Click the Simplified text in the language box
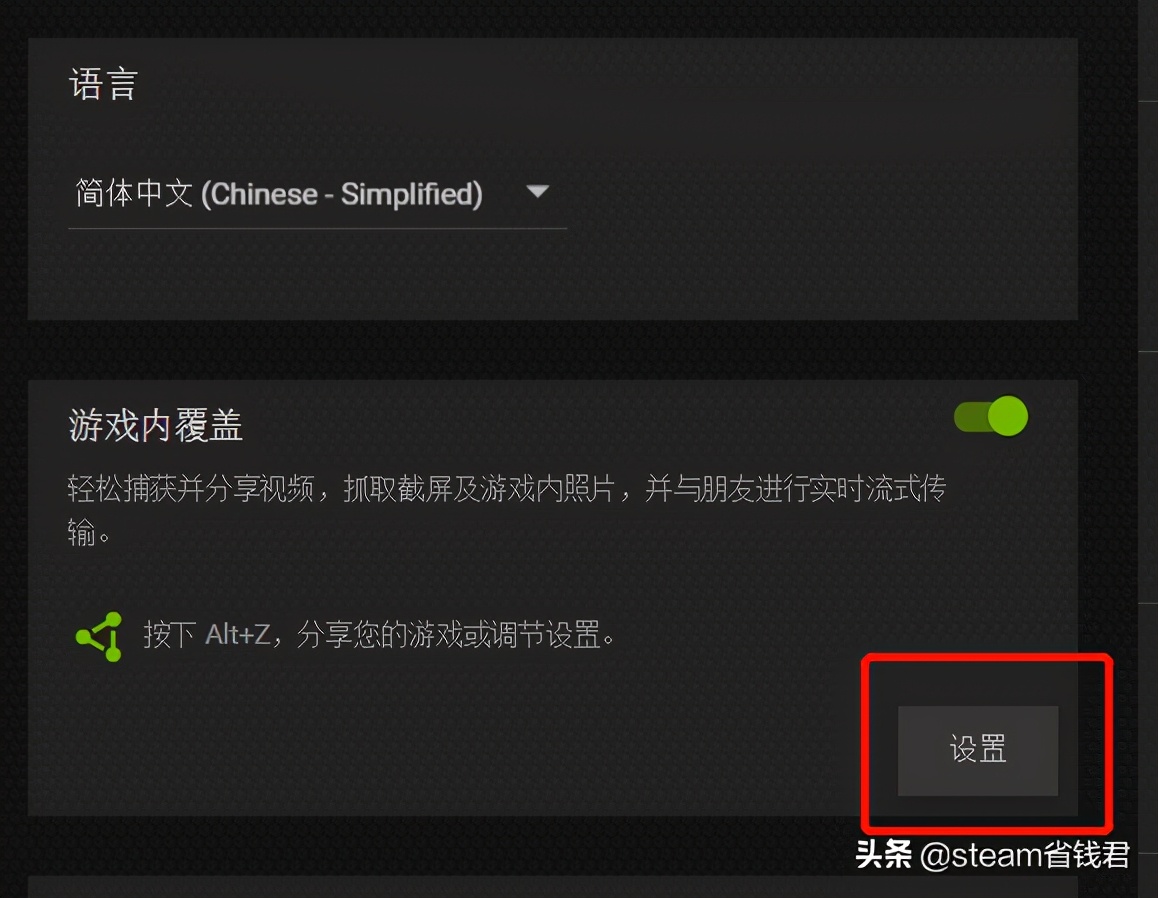Image resolution: width=1158 pixels, height=898 pixels. tap(411, 195)
